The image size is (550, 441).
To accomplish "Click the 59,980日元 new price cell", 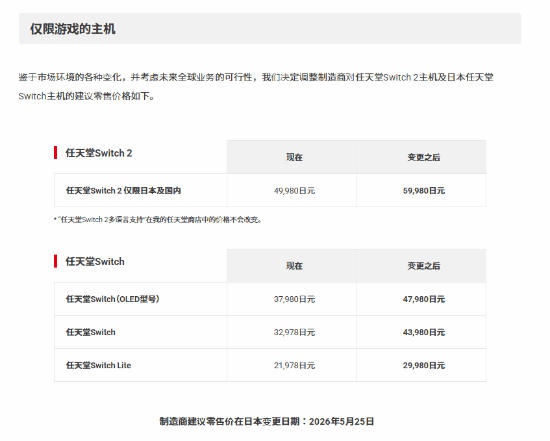I will [424, 191].
